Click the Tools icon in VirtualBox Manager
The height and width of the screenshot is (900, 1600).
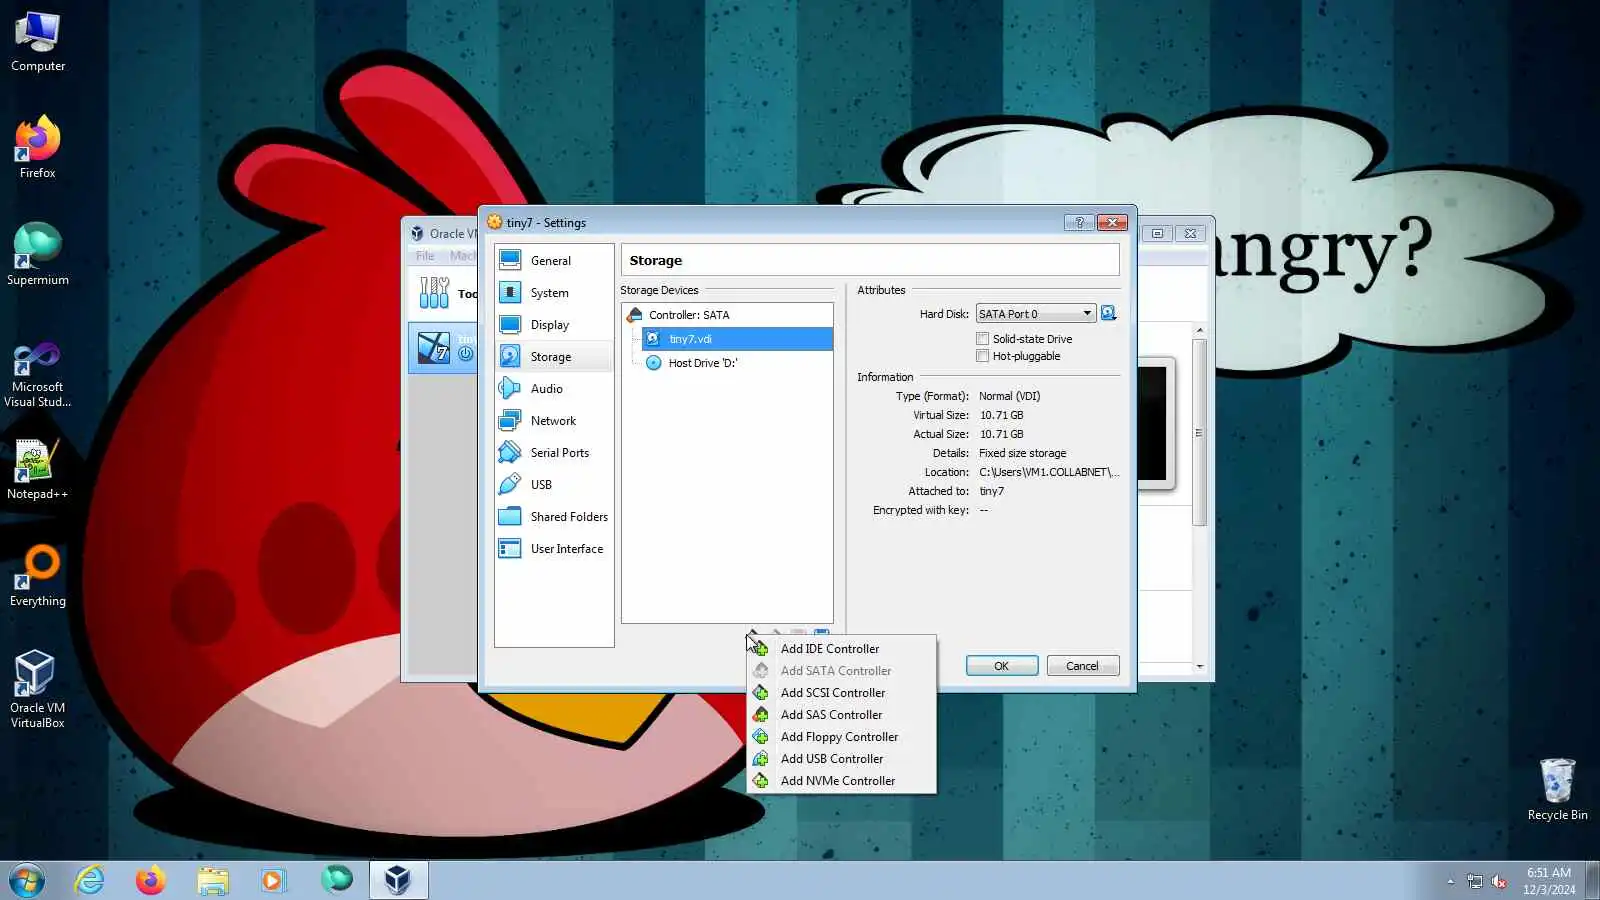tap(434, 292)
